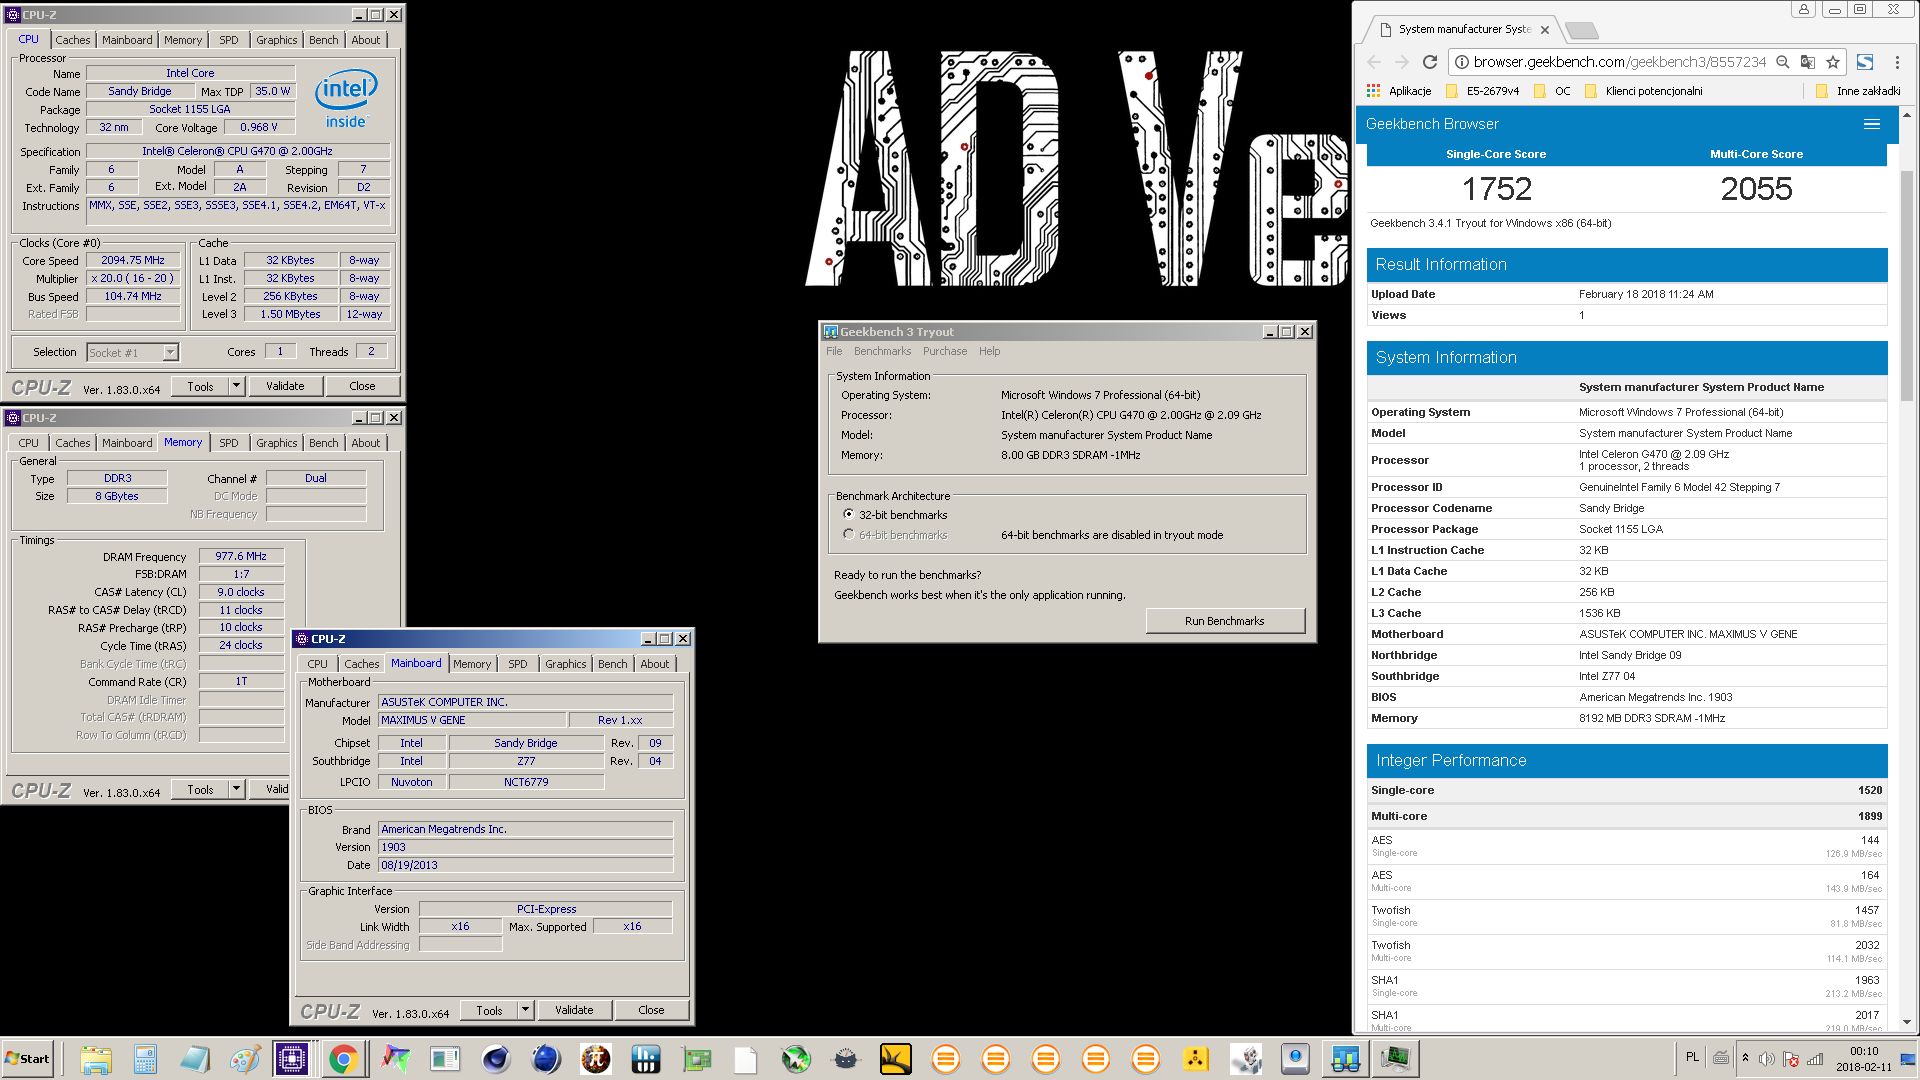Click Validate in the Mainboard tab window

pos(574,1010)
